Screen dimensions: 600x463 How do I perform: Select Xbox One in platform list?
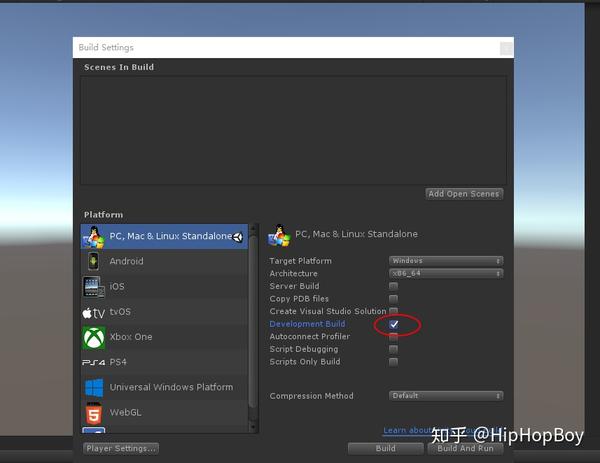tap(165, 337)
